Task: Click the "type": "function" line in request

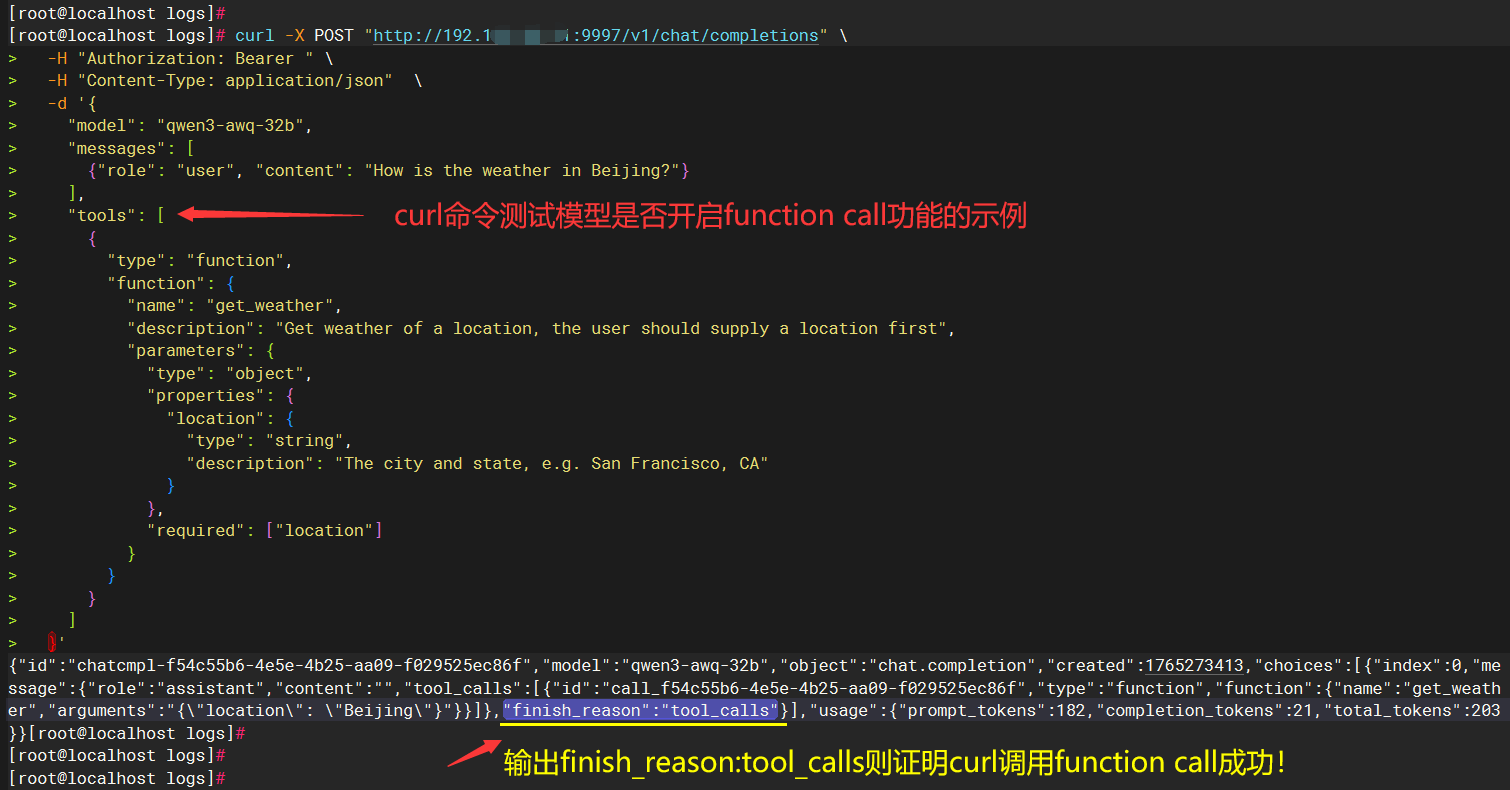Action: point(200,261)
